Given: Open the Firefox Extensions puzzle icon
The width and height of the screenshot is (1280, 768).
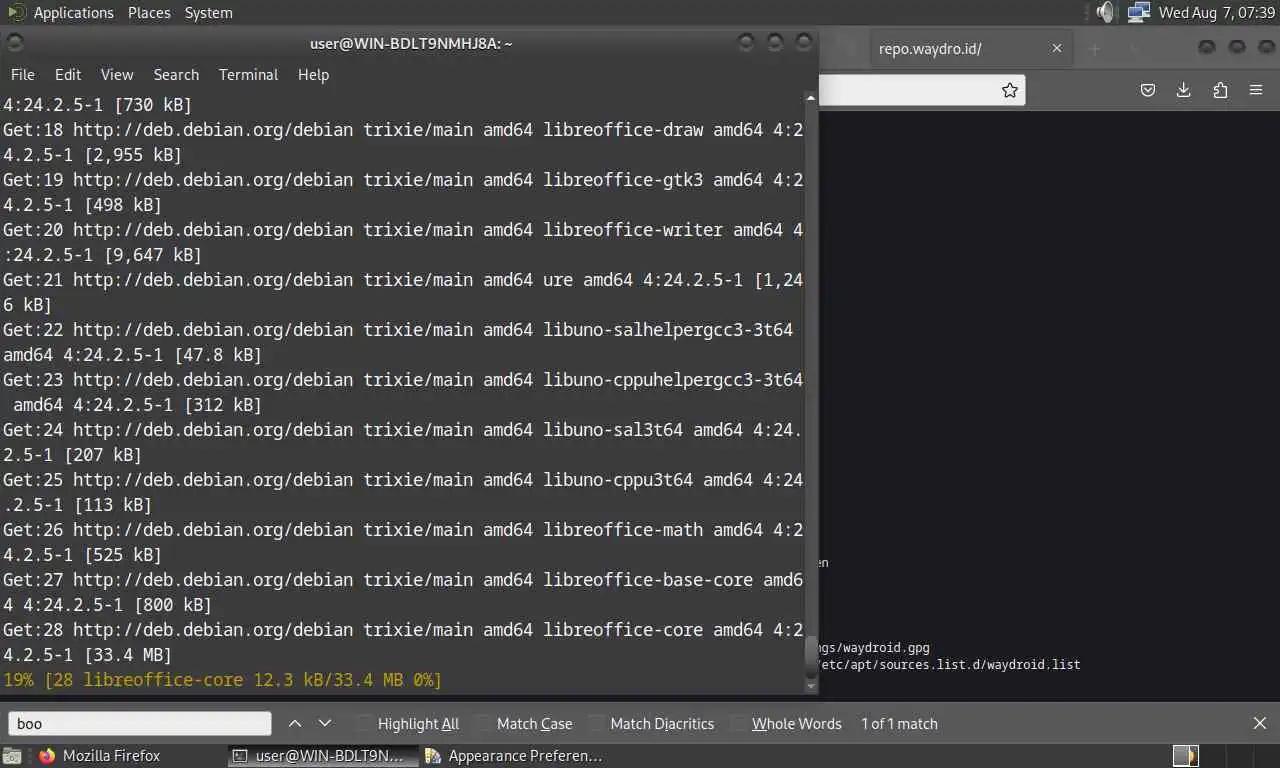Looking at the screenshot, I should pyautogui.click(x=1220, y=90).
